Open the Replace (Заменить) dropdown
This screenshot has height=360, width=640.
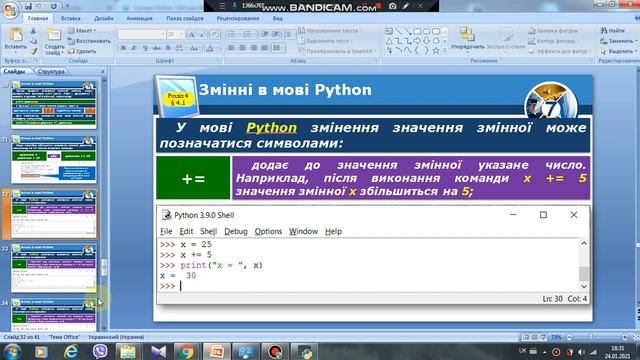pos(619,41)
